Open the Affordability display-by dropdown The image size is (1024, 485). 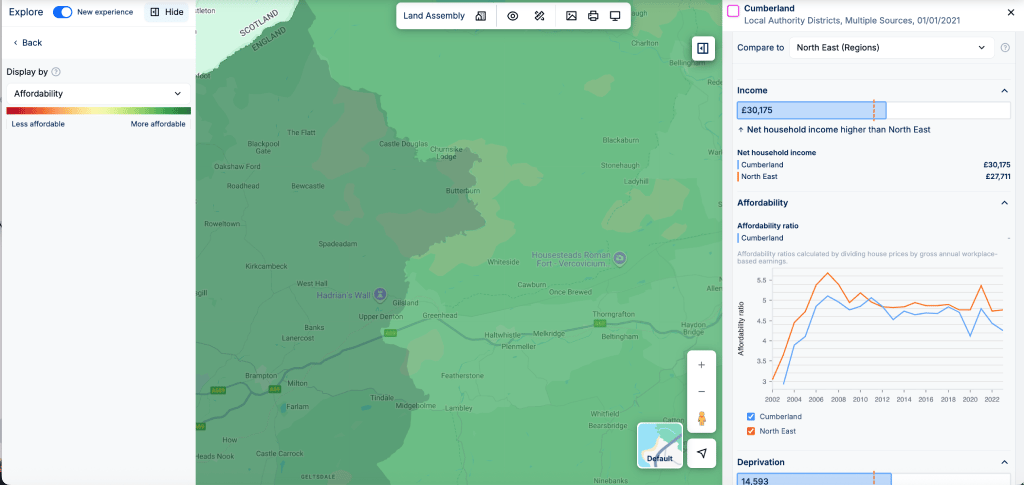[98, 93]
